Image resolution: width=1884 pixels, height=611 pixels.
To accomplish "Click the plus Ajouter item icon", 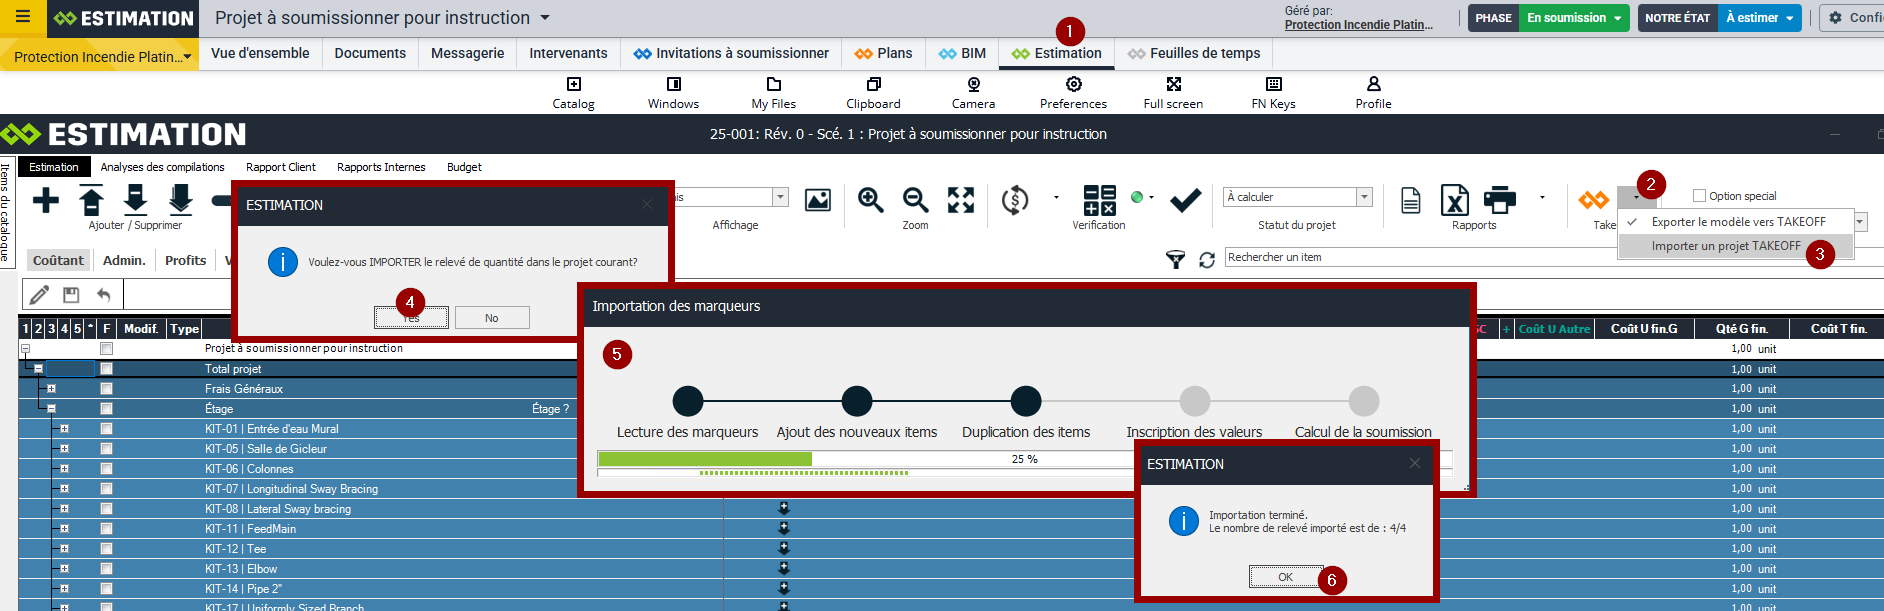I will pos(46,201).
